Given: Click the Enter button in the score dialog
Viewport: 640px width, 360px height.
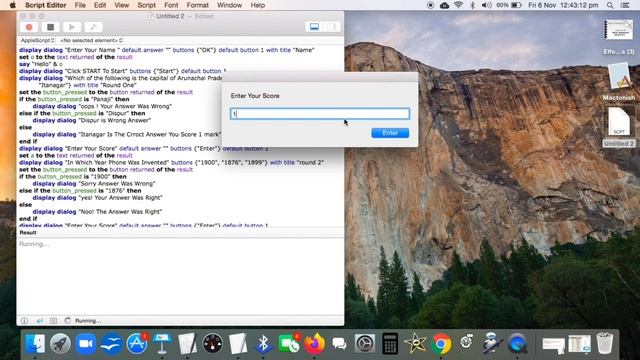Looking at the screenshot, I should [390, 133].
